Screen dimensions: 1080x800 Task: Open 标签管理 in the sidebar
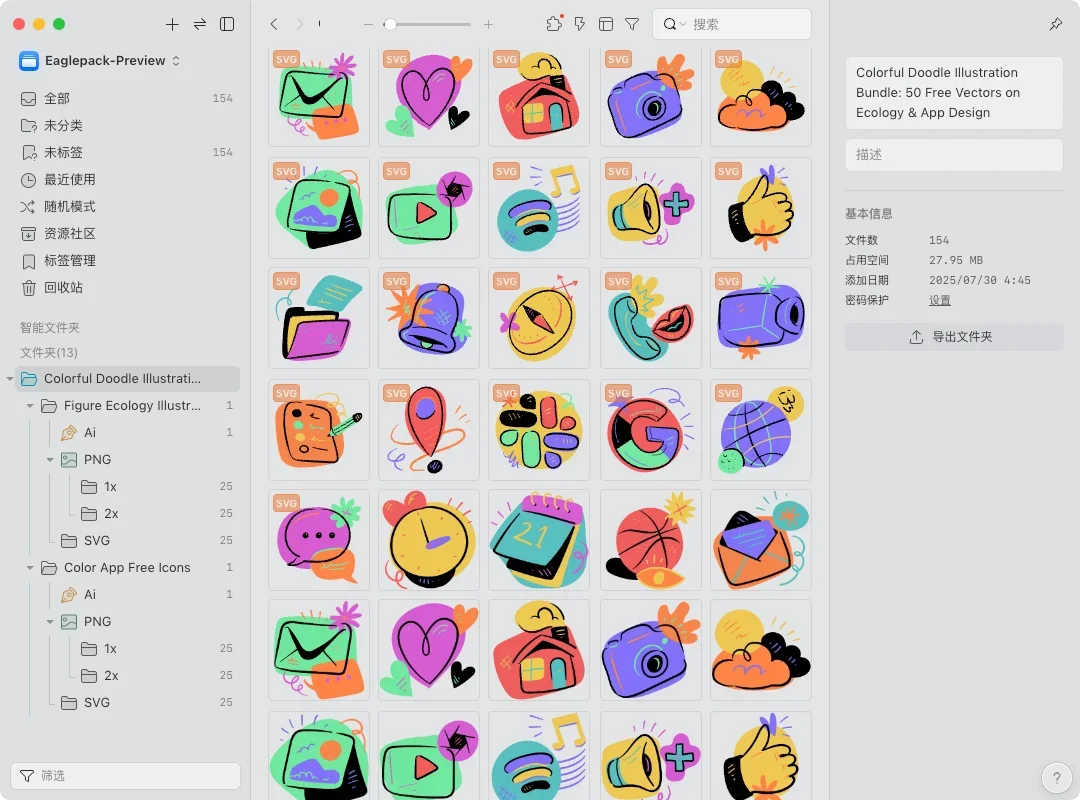pos(70,261)
